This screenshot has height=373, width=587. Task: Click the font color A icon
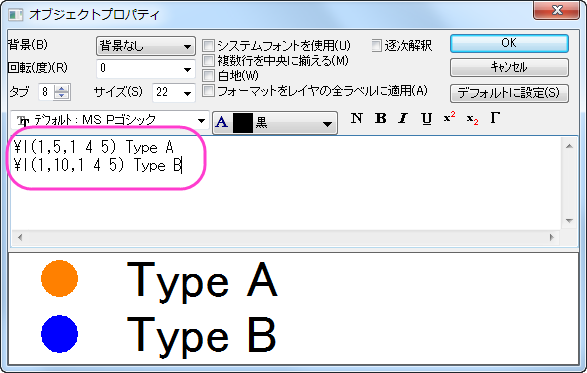222,122
